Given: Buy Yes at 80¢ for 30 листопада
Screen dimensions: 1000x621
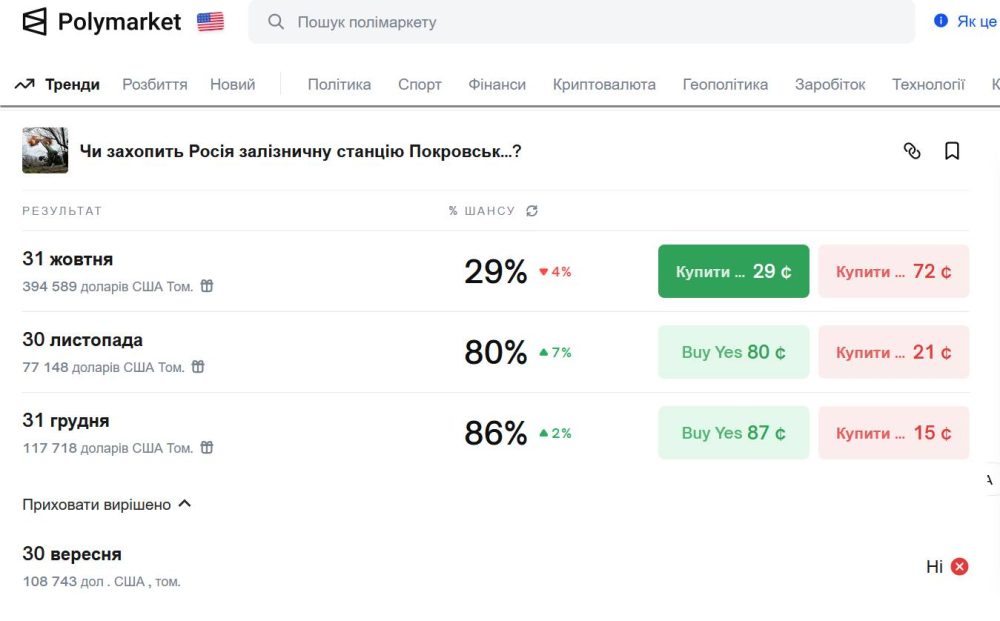Looking at the screenshot, I should pyautogui.click(x=733, y=352).
